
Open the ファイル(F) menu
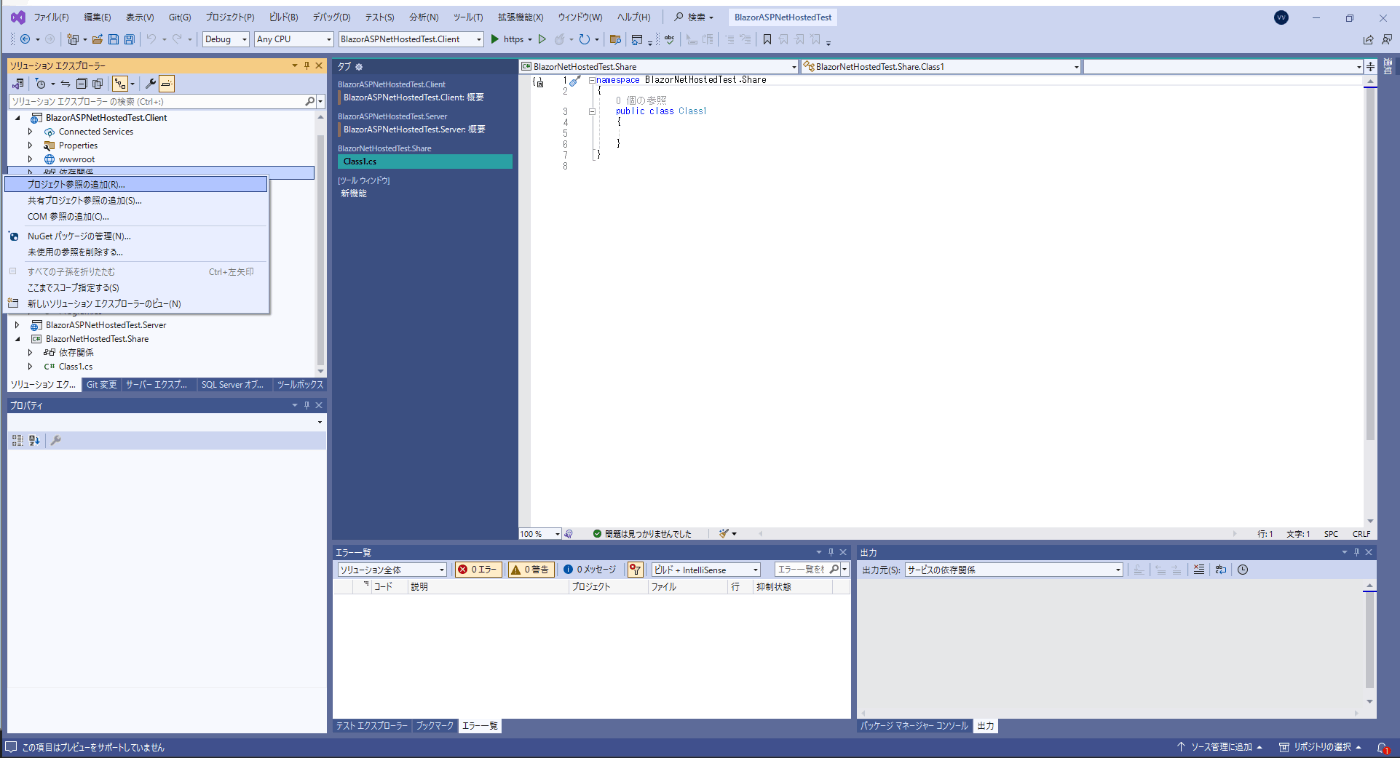pyautogui.click(x=51, y=18)
